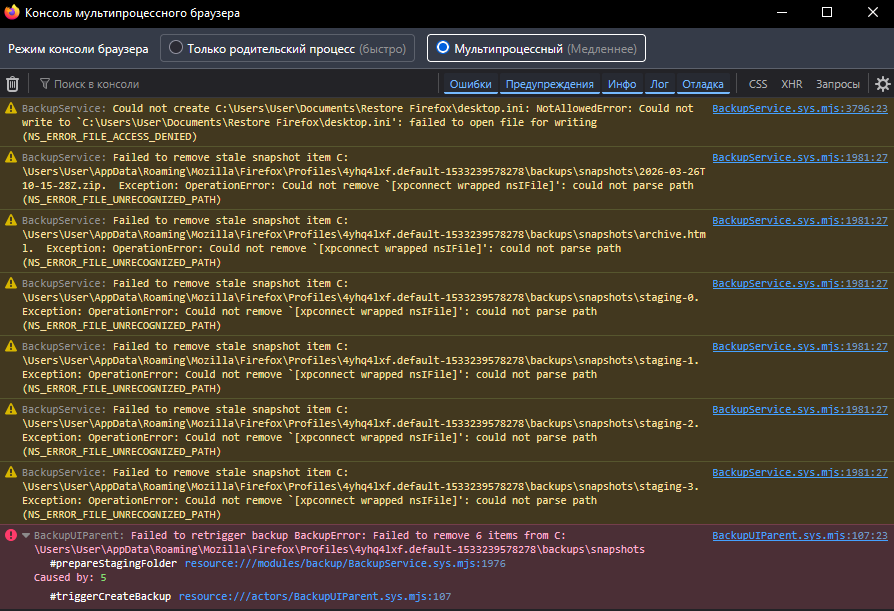Click warning icon on archive.html message
The image size is (894, 611).
(x=11, y=220)
